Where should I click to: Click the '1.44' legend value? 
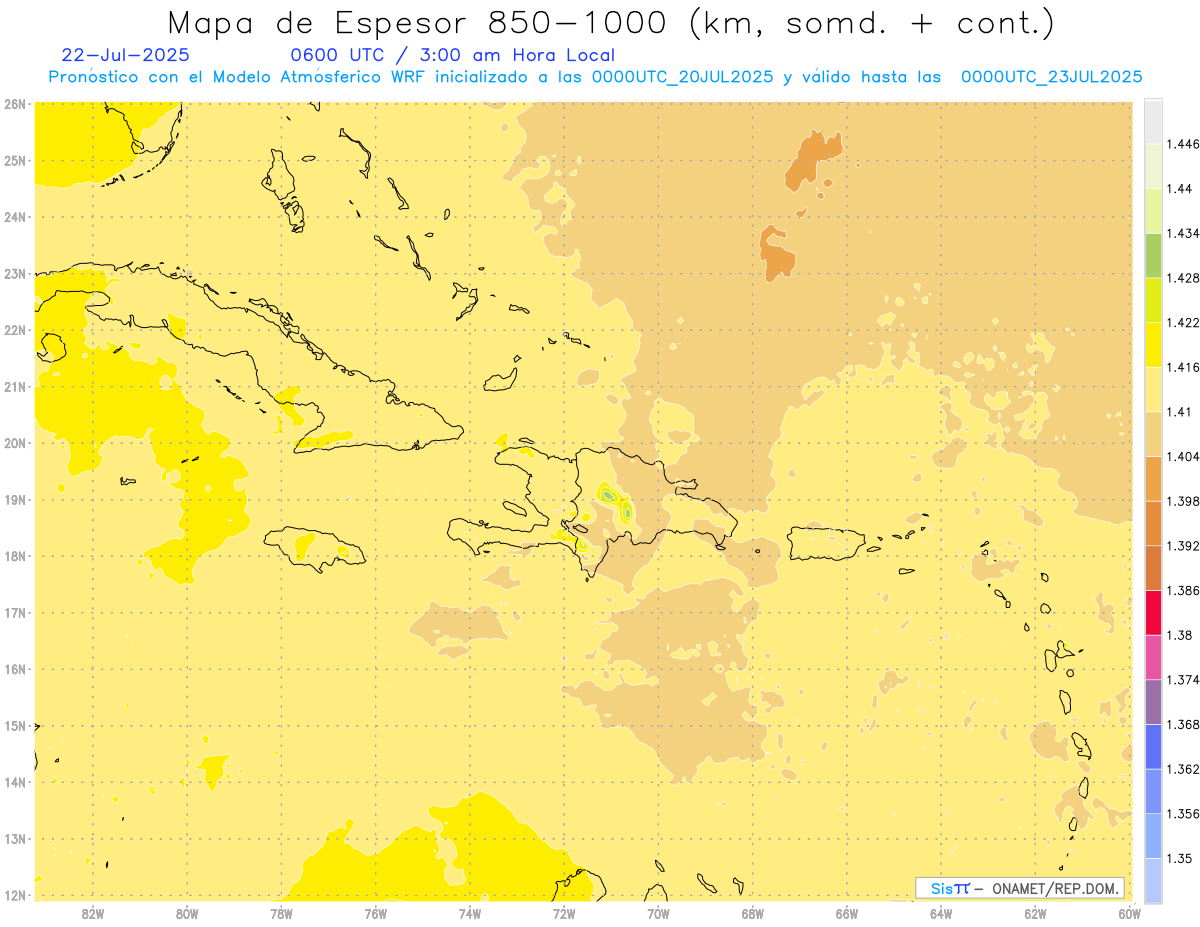click(x=1180, y=188)
